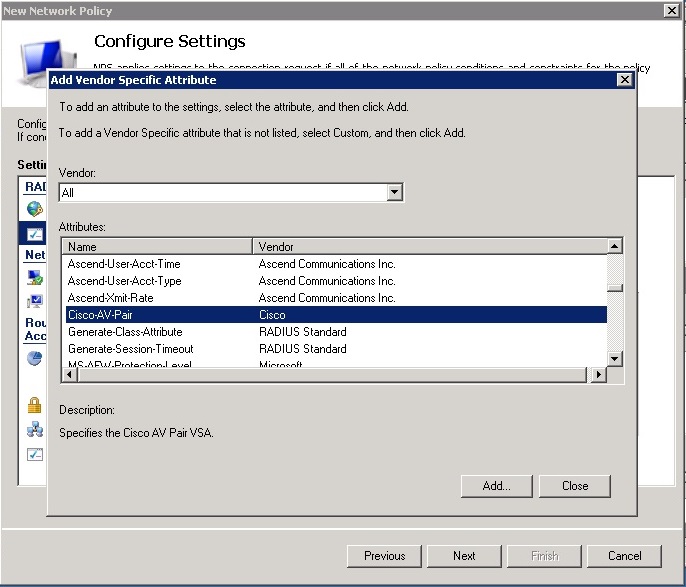Screen dimensions: 686x587
Task: Click the horizontal scrollbar right arrow
Action: point(599,374)
